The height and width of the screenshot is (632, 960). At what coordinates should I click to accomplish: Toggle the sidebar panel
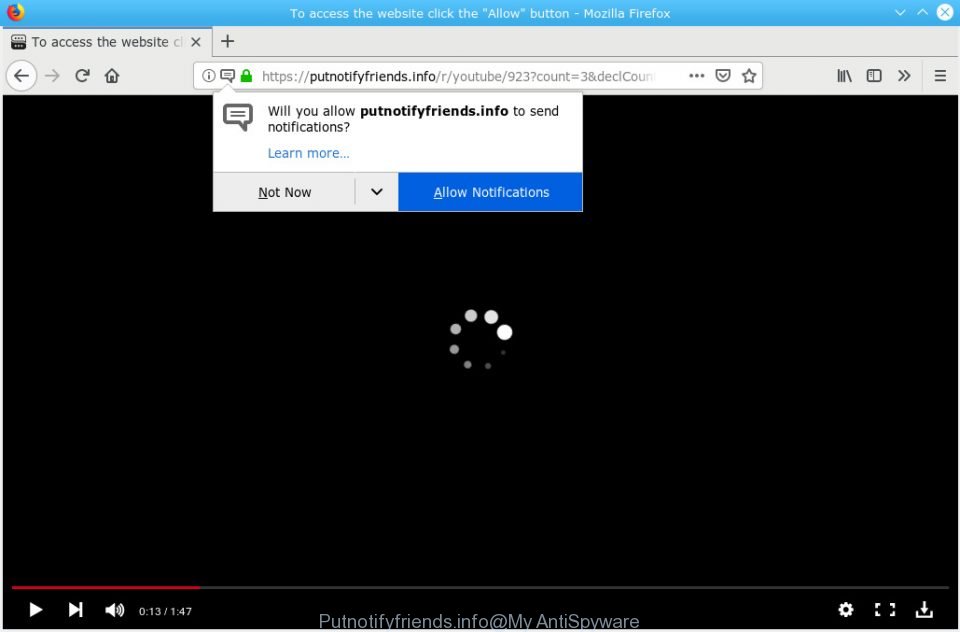[874, 76]
